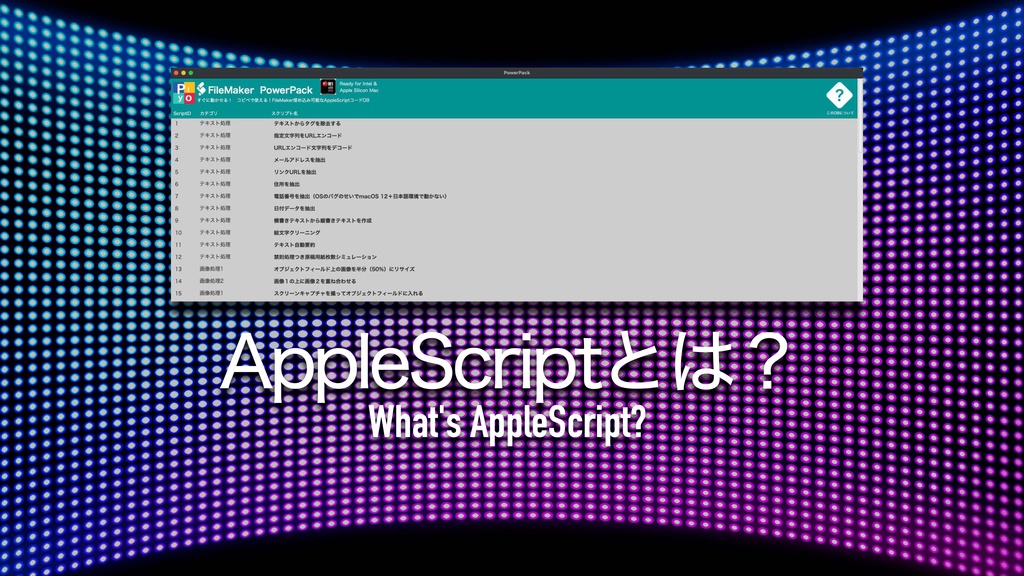Select script 指定文字列をURLエンコード
Screen dimensions: 1024x576
coord(308,136)
